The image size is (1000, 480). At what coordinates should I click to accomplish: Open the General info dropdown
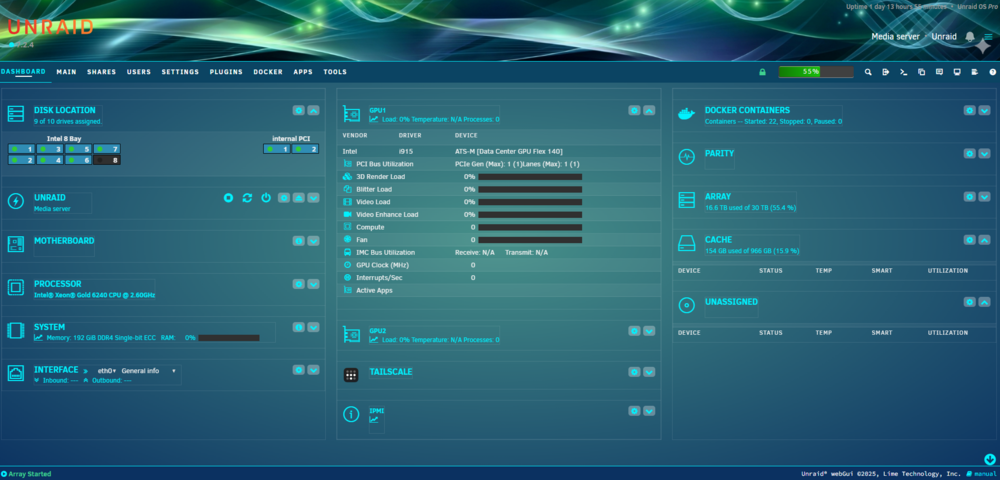(148, 370)
